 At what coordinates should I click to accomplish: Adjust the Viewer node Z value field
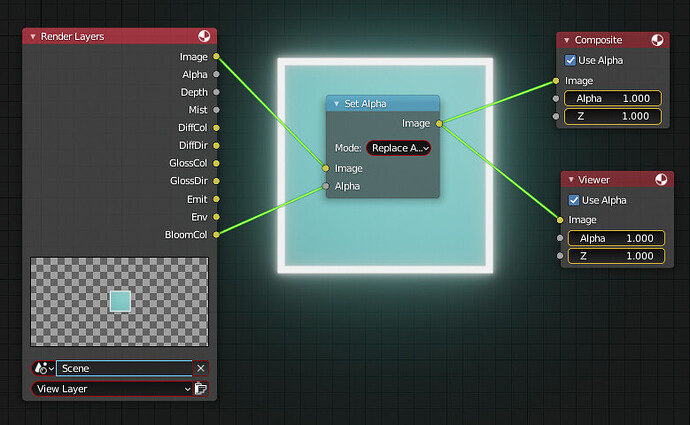tap(616, 256)
